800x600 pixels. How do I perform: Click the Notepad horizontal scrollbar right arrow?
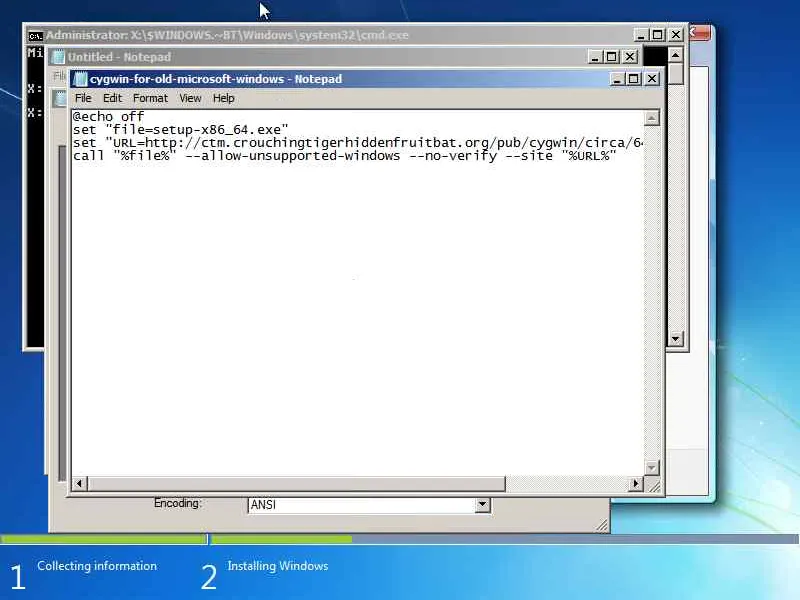[x=635, y=483]
